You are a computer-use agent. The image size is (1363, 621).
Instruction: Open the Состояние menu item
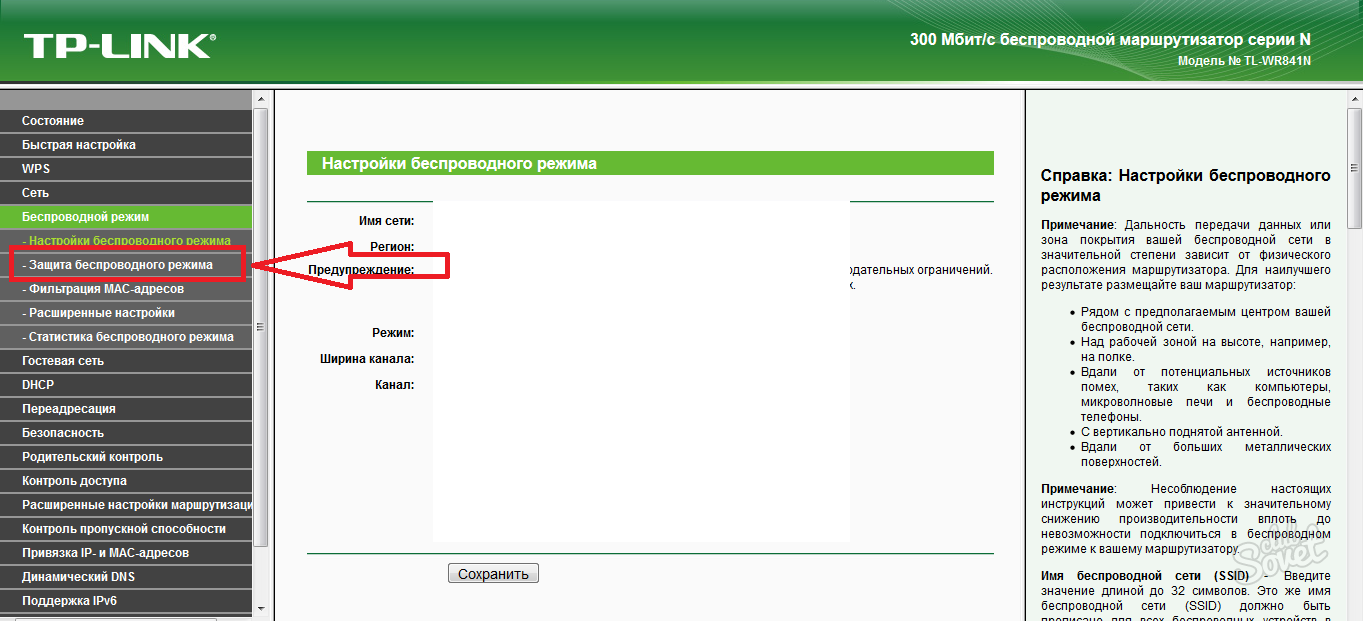pos(125,121)
